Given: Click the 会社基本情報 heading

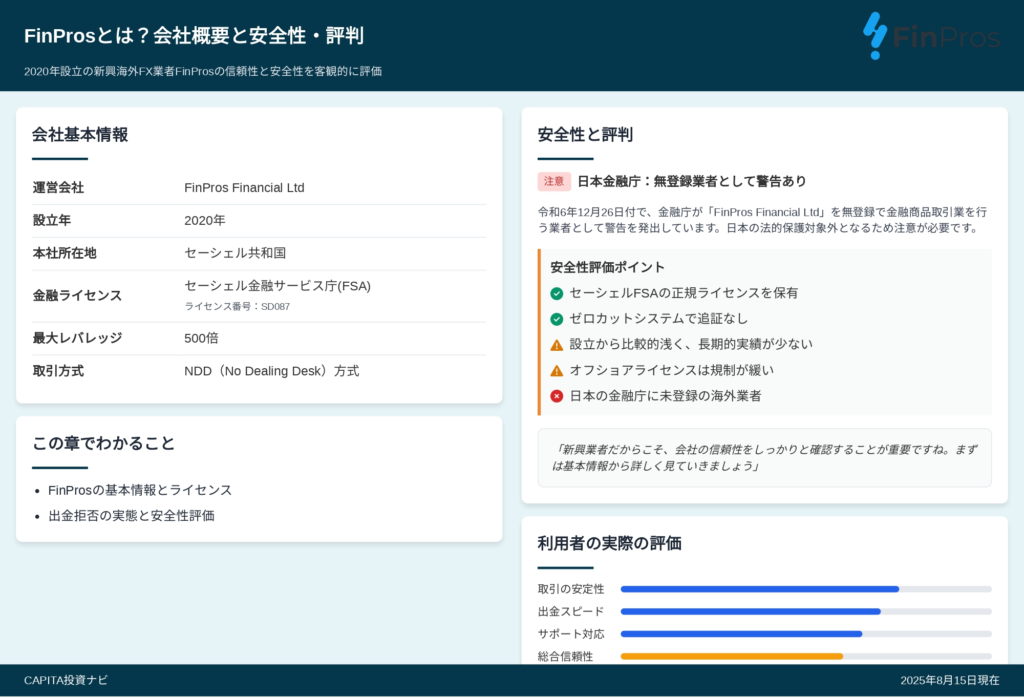Looking at the screenshot, I should [80, 135].
